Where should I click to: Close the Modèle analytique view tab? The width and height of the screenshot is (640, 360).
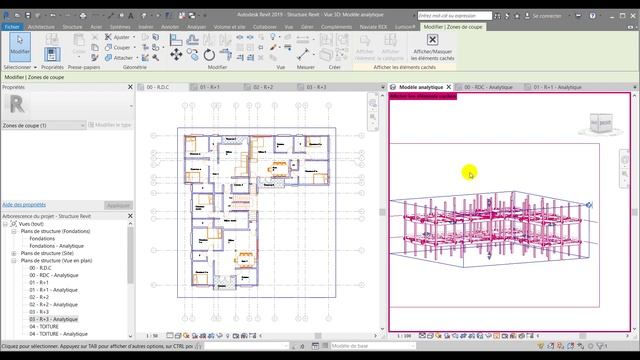(449, 87)
